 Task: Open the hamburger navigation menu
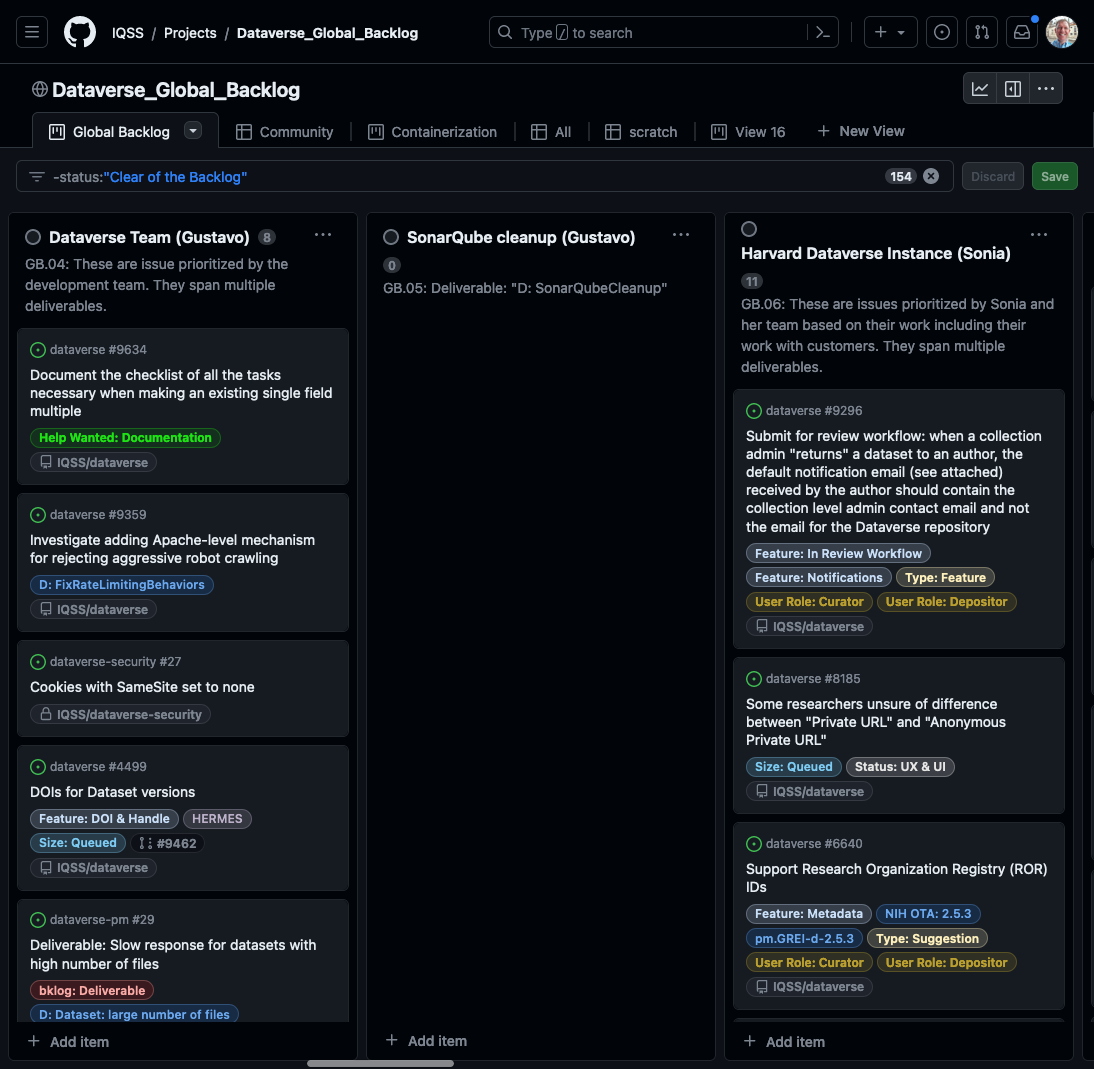(31, 33)
